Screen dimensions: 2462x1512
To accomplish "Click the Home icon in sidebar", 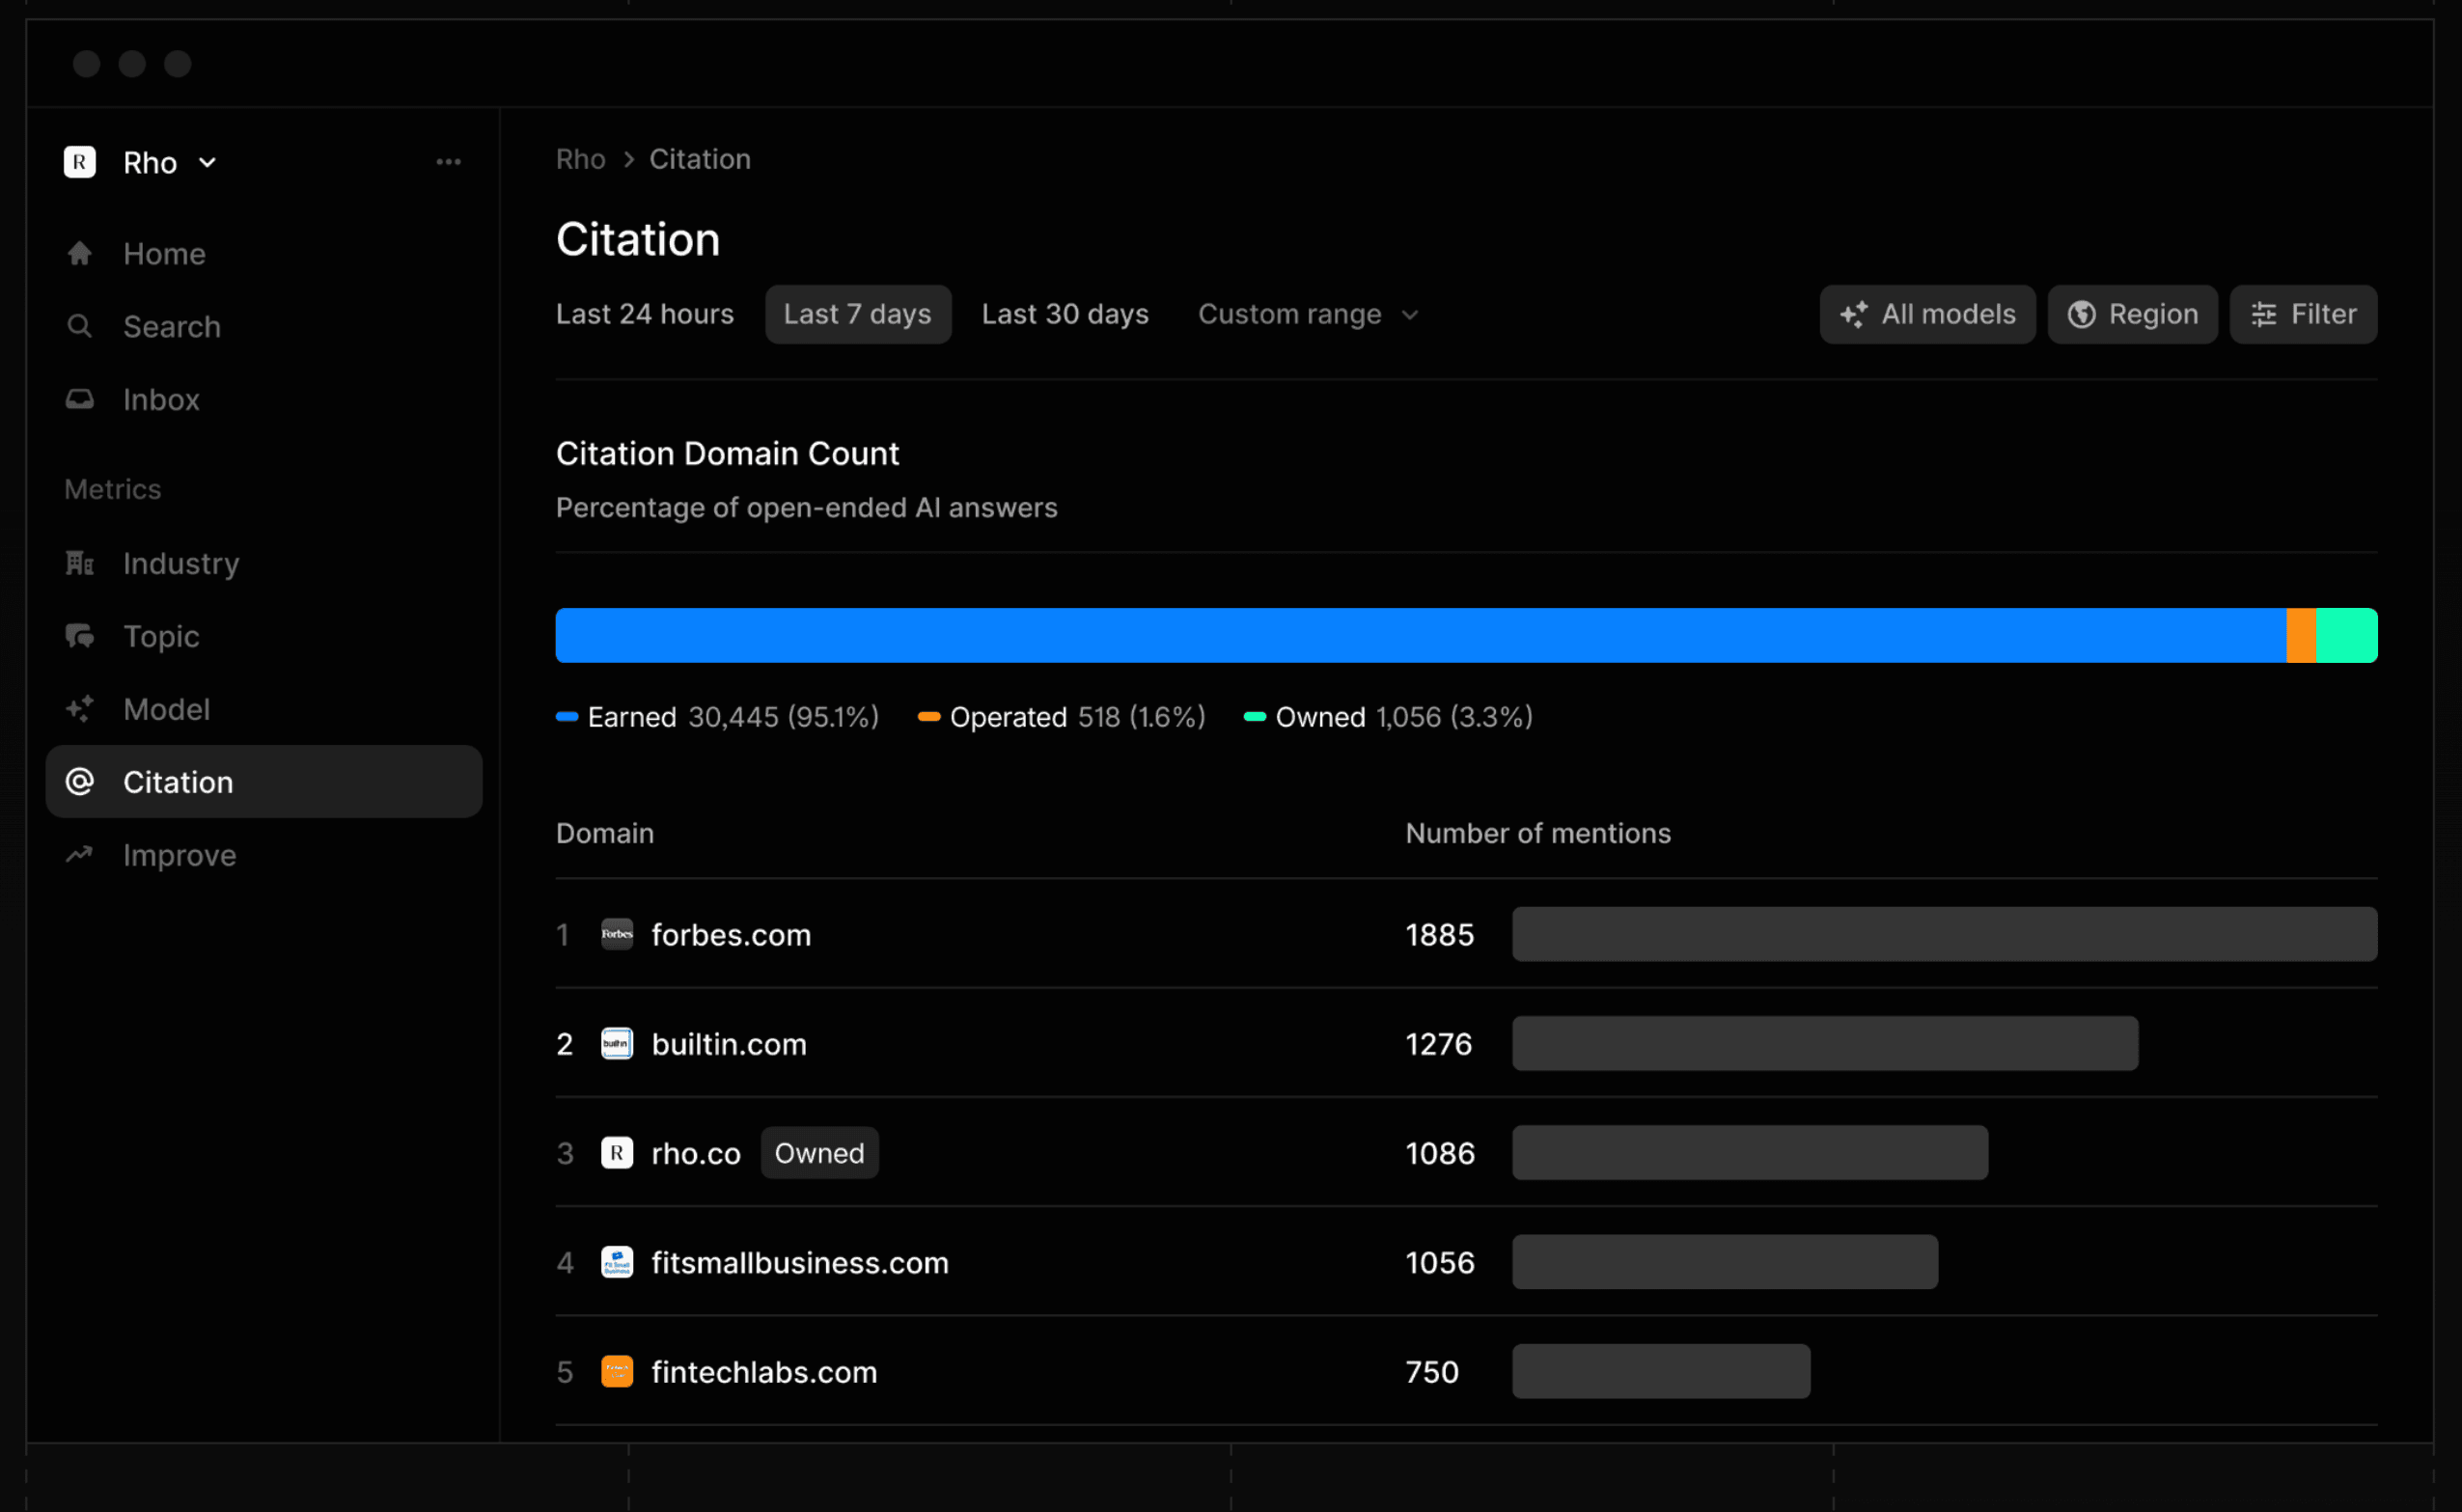I will (x=80, y=254).
